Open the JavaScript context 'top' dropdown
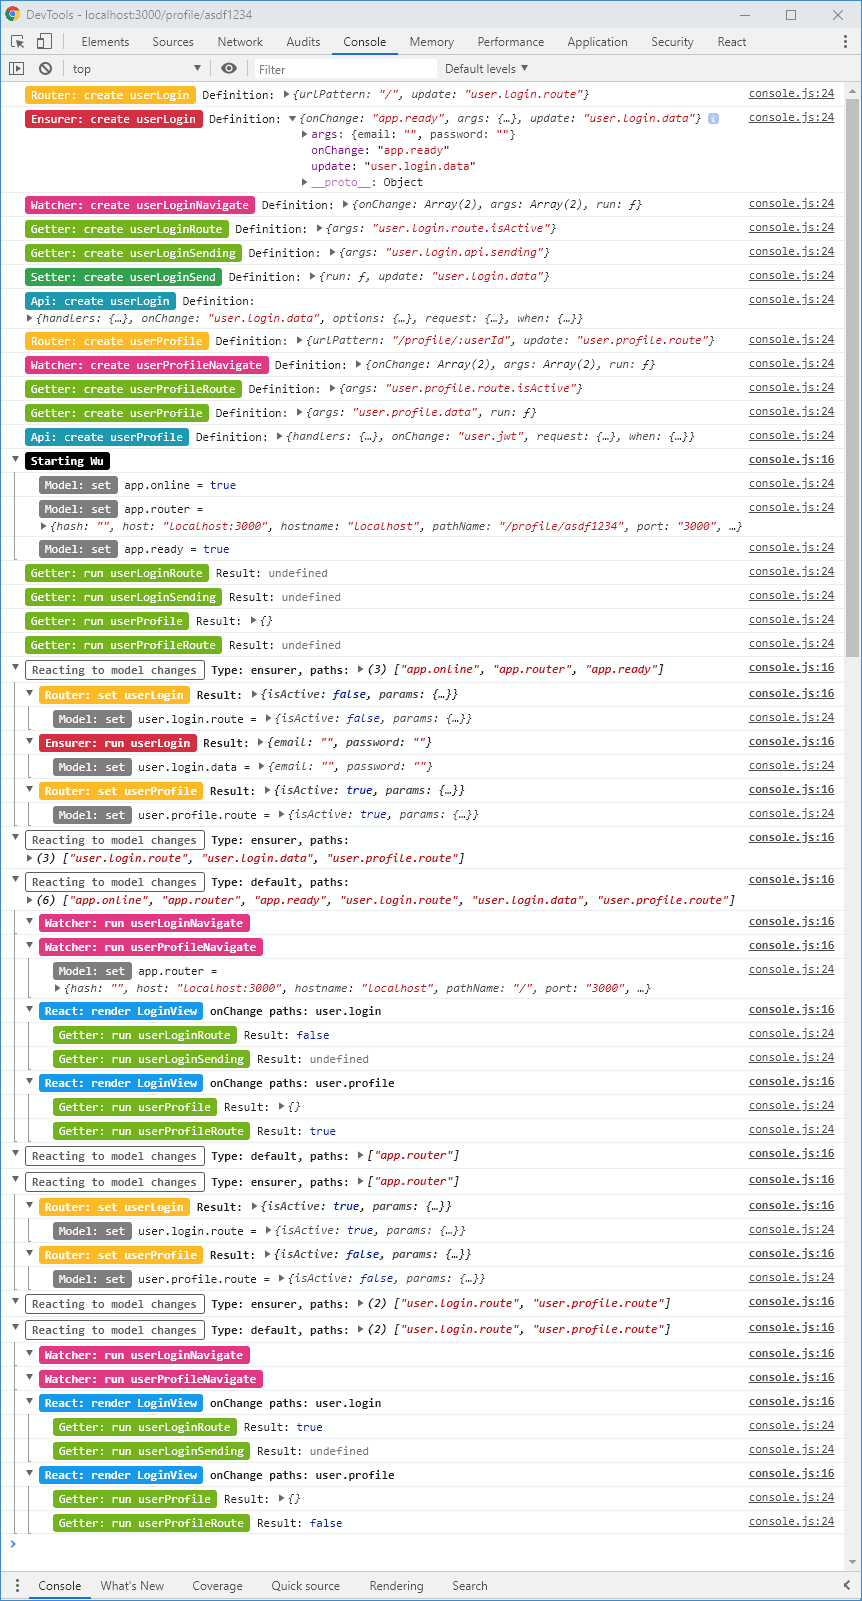Screen dimensions: 862x1601 coord(135,69)
